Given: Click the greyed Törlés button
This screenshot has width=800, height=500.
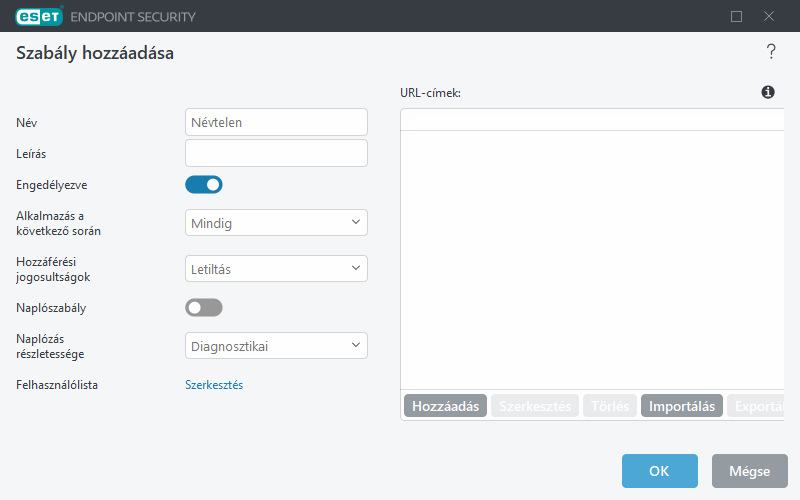Looking at the screenshot, I should coord(610,406).
